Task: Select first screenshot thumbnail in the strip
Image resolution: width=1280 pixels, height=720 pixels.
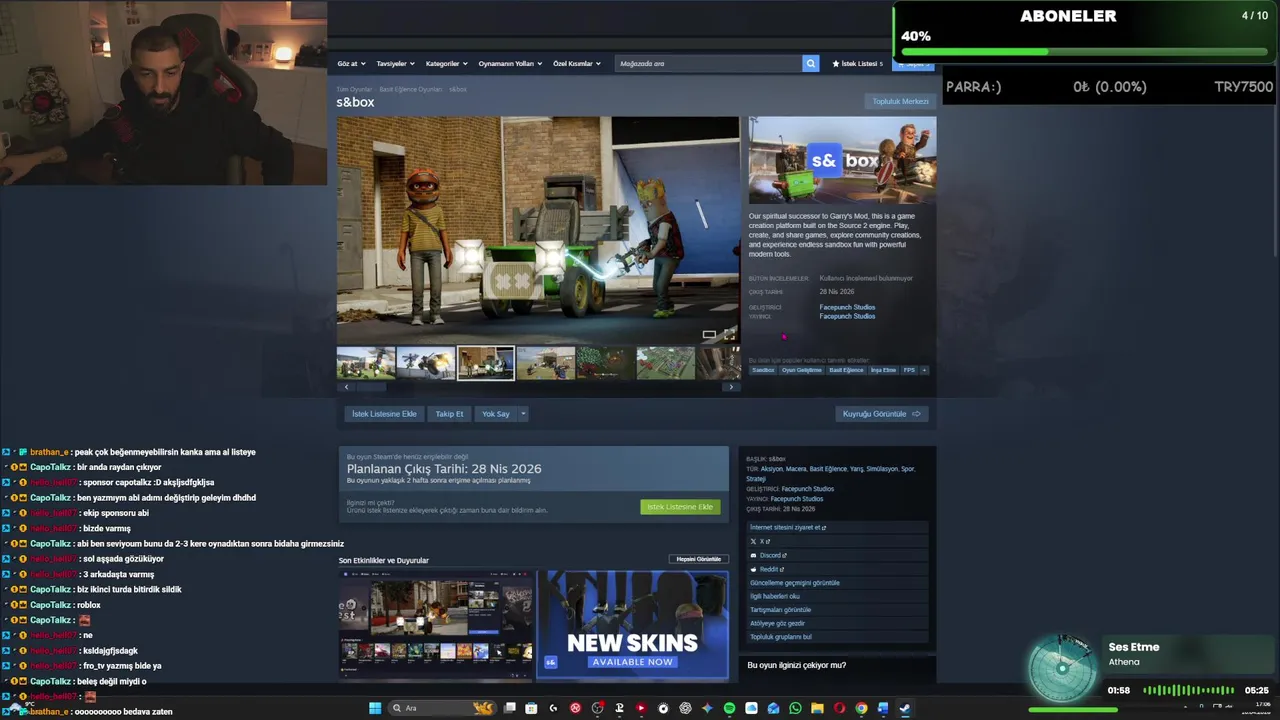Action: click(365, 363)
